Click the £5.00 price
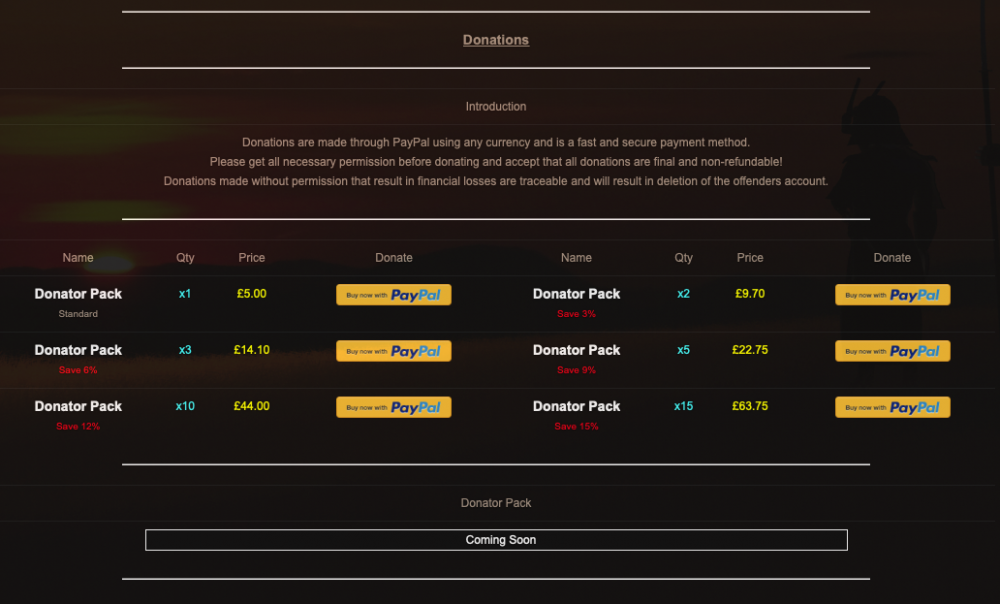 [x=252, y=294]
